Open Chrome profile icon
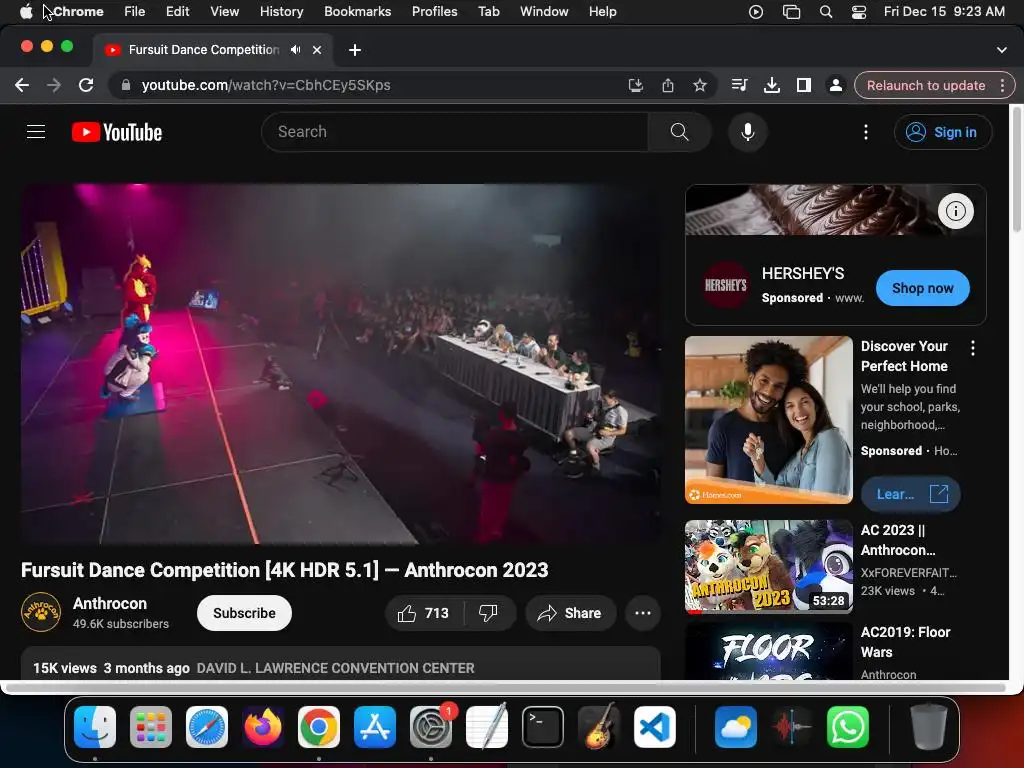This screenshot has height=768, width=1024. (x=835, y=85)
